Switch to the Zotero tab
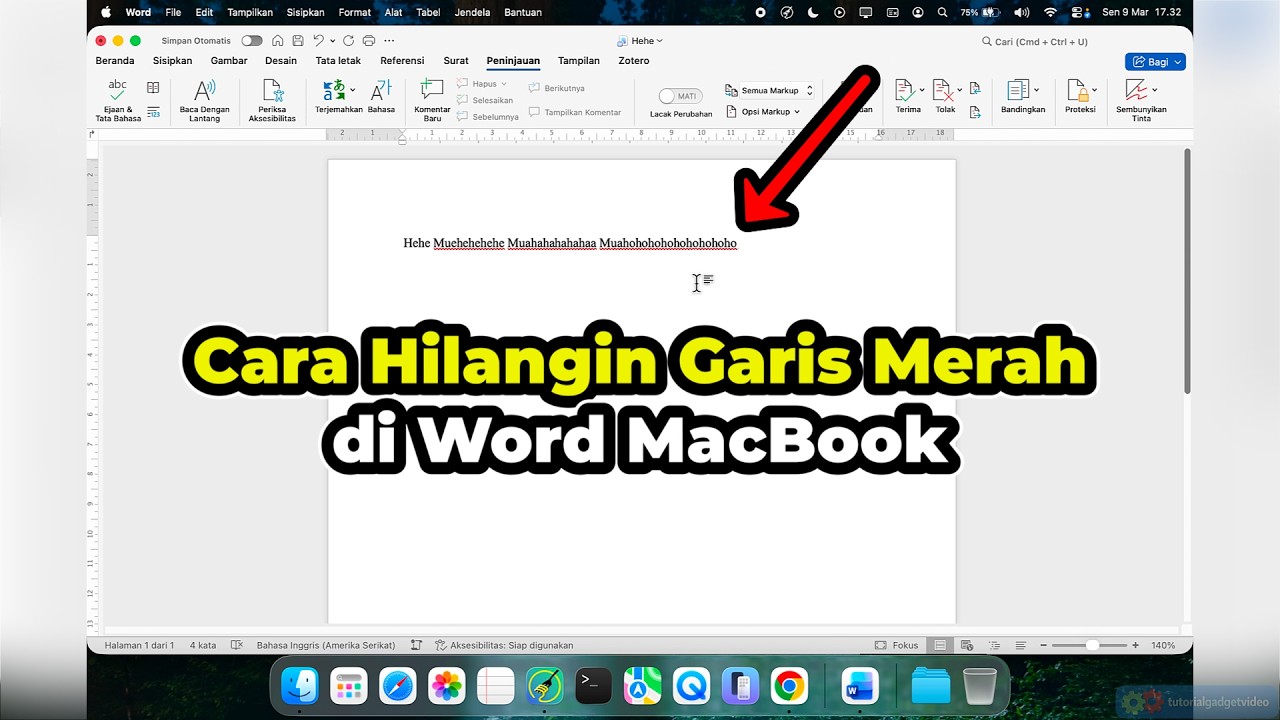This screenshot has width=1280, height=720. click(634, 61)
